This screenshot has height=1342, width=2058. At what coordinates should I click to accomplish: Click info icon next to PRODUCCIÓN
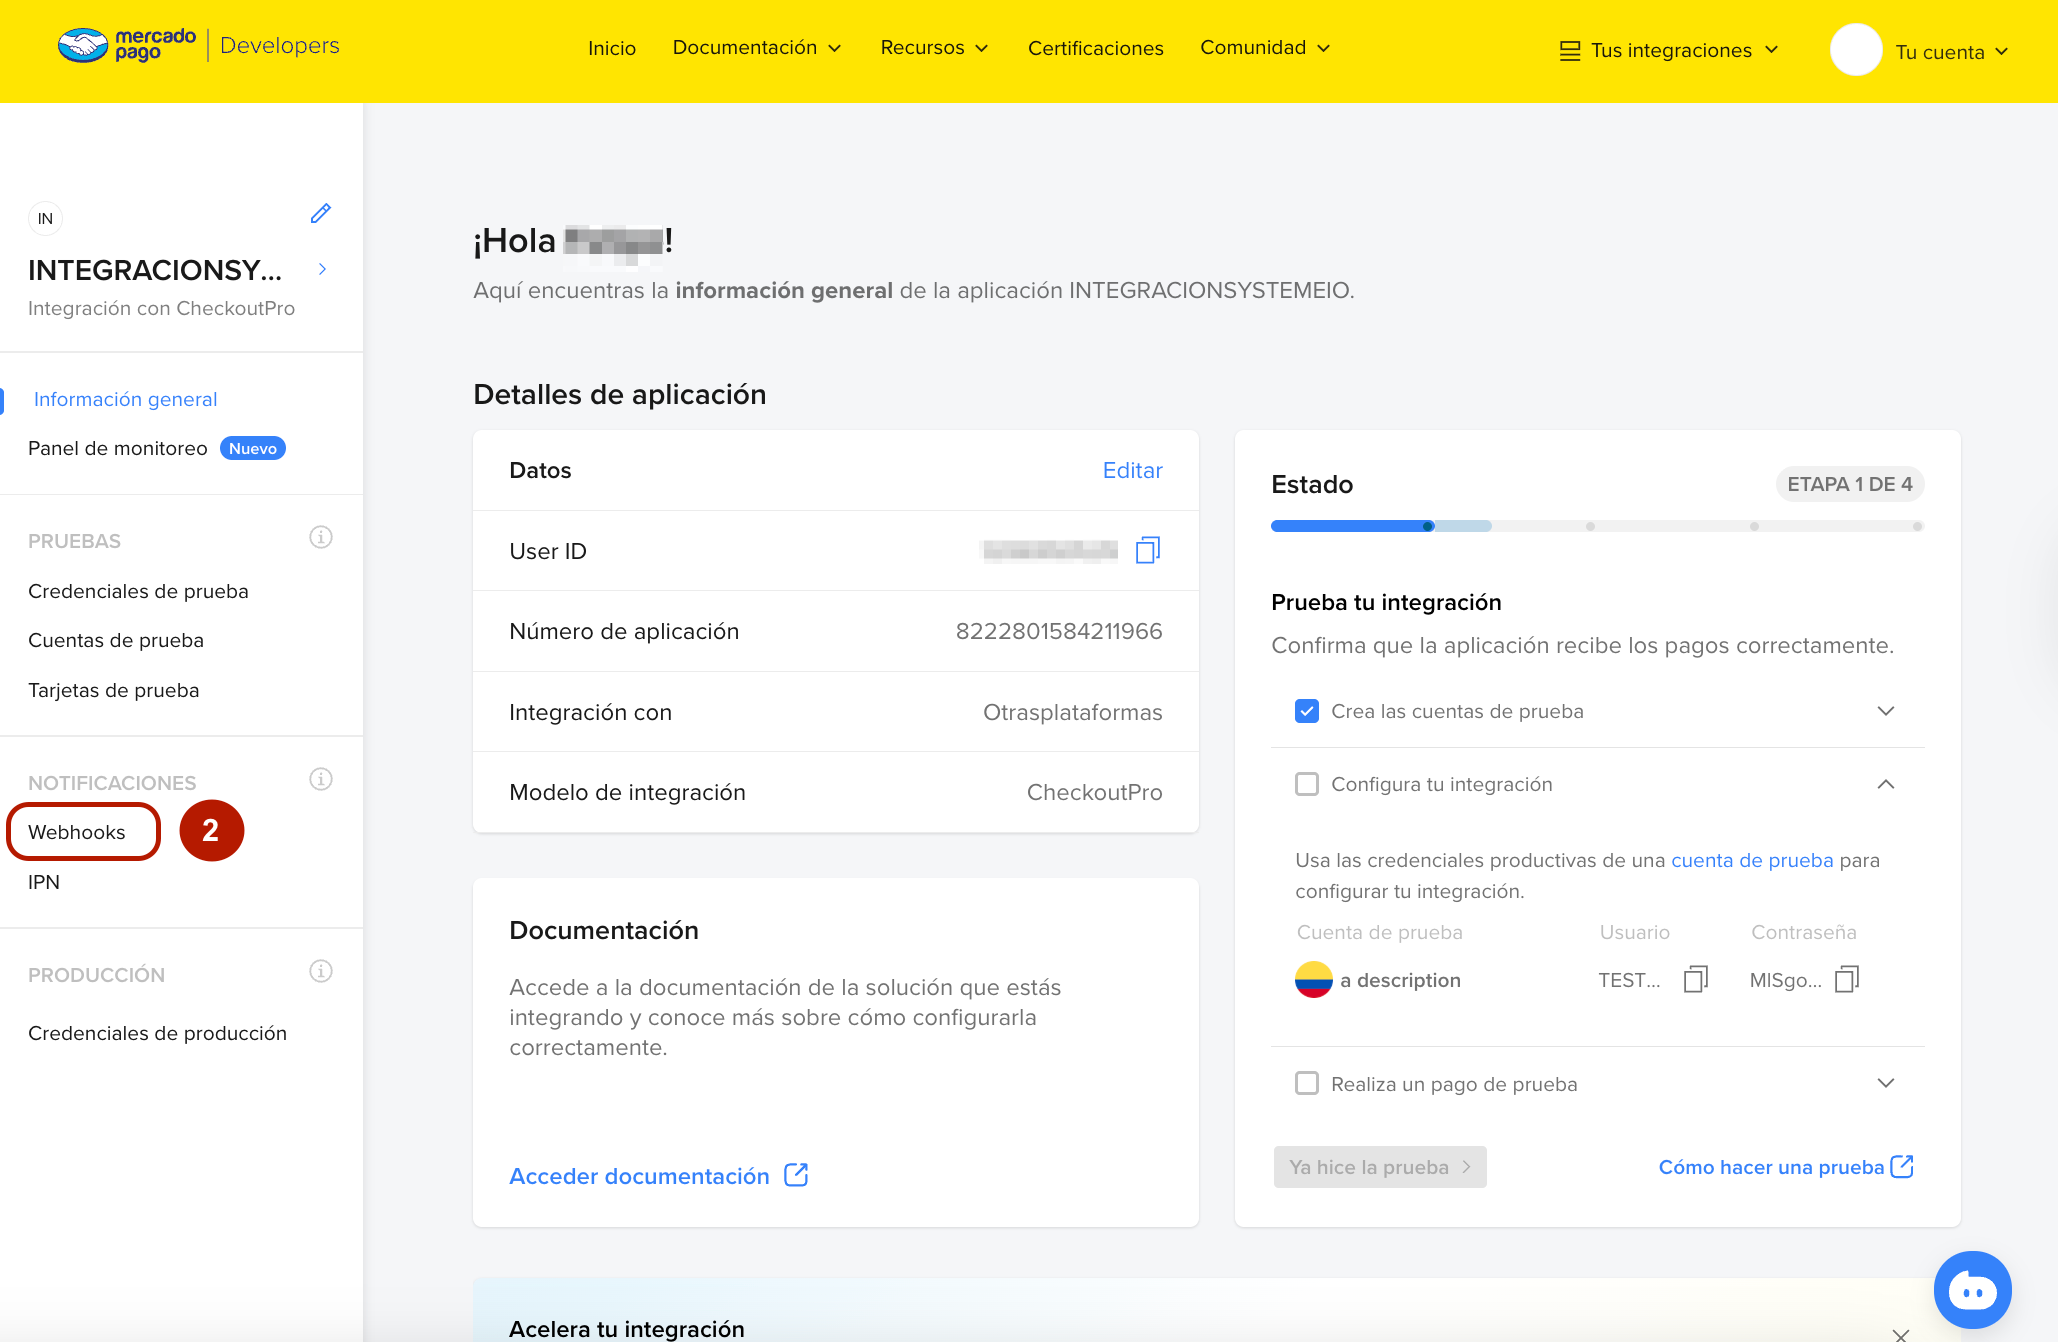320,972
